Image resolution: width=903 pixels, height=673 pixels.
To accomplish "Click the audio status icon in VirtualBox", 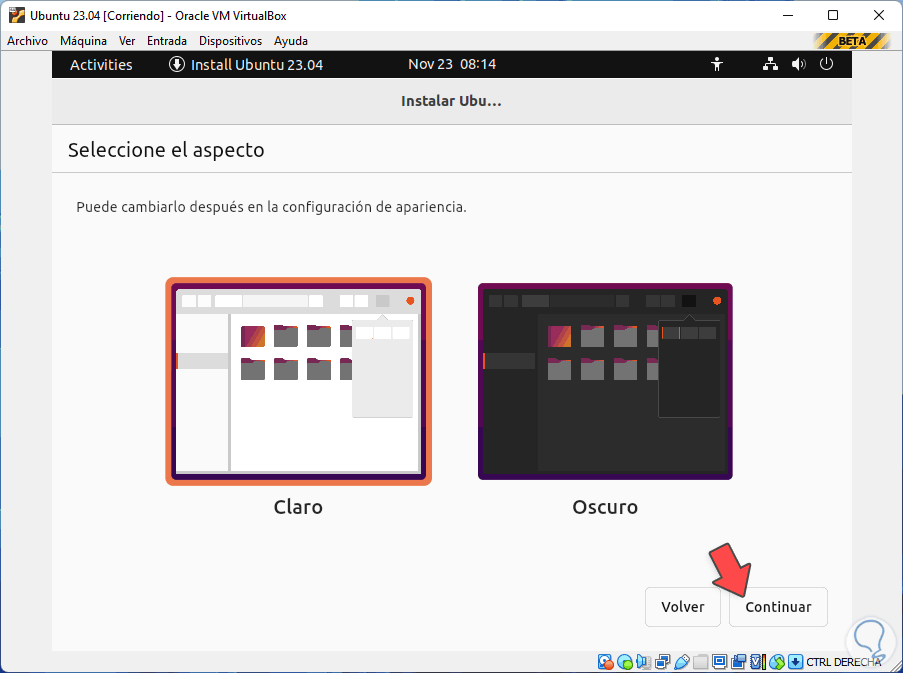I will (643, 662).
